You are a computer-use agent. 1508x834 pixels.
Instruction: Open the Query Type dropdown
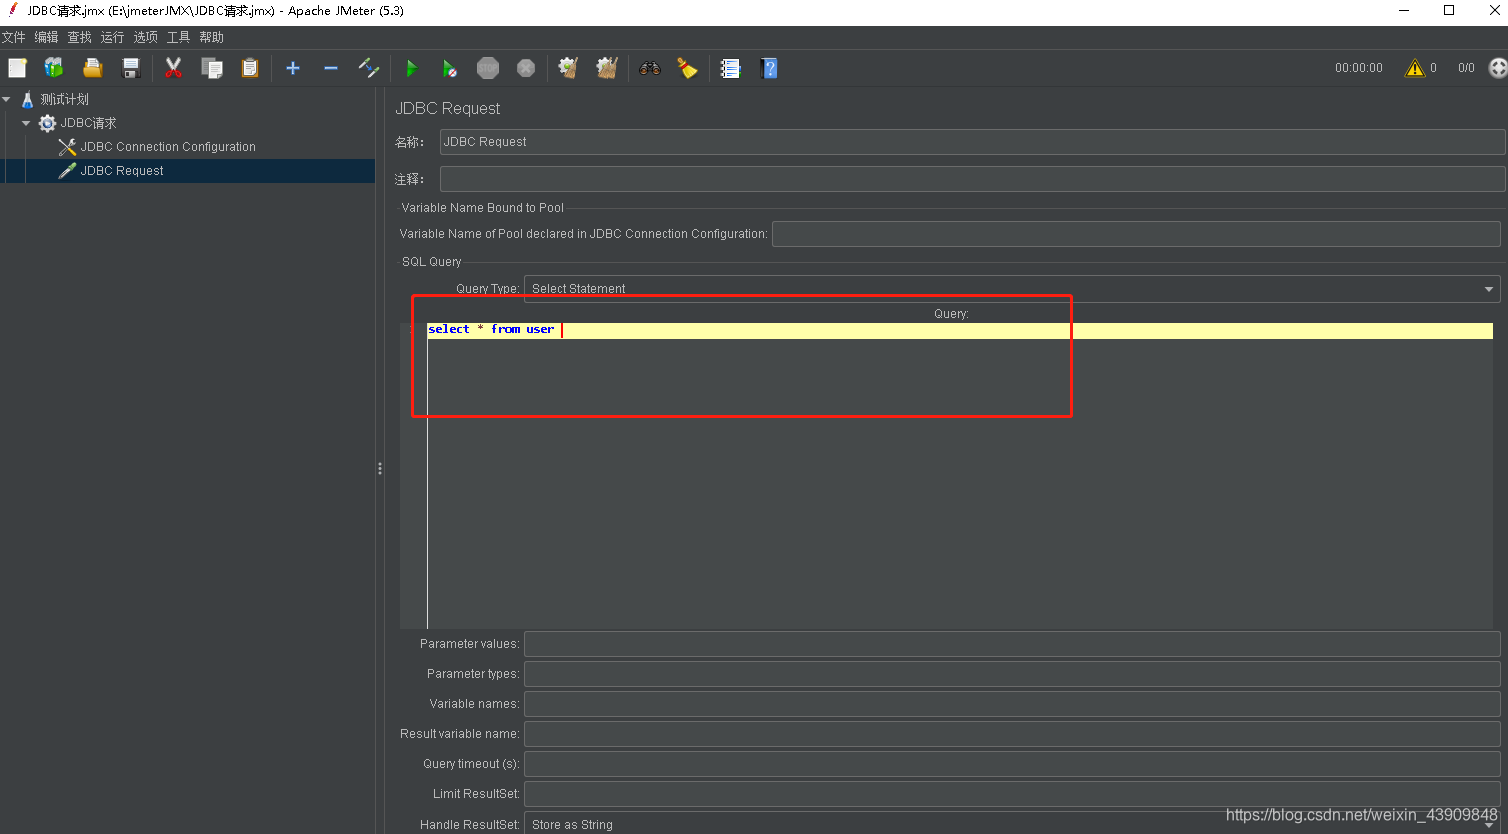click(1012, 289)
